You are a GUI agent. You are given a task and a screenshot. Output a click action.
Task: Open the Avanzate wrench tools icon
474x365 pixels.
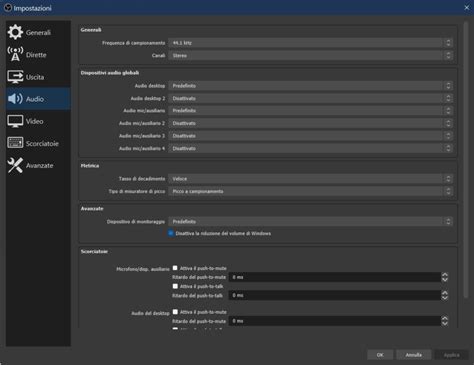coord(15,165)
